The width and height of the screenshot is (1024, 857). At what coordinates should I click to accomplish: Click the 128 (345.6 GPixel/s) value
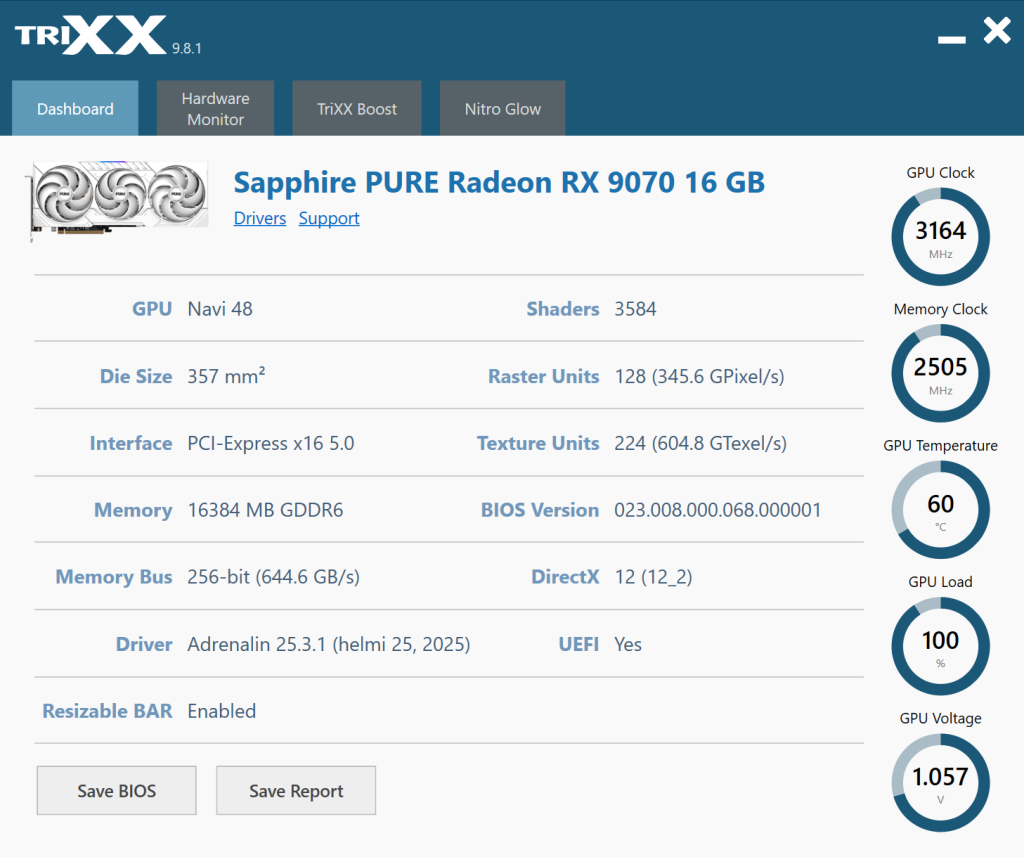699,376
